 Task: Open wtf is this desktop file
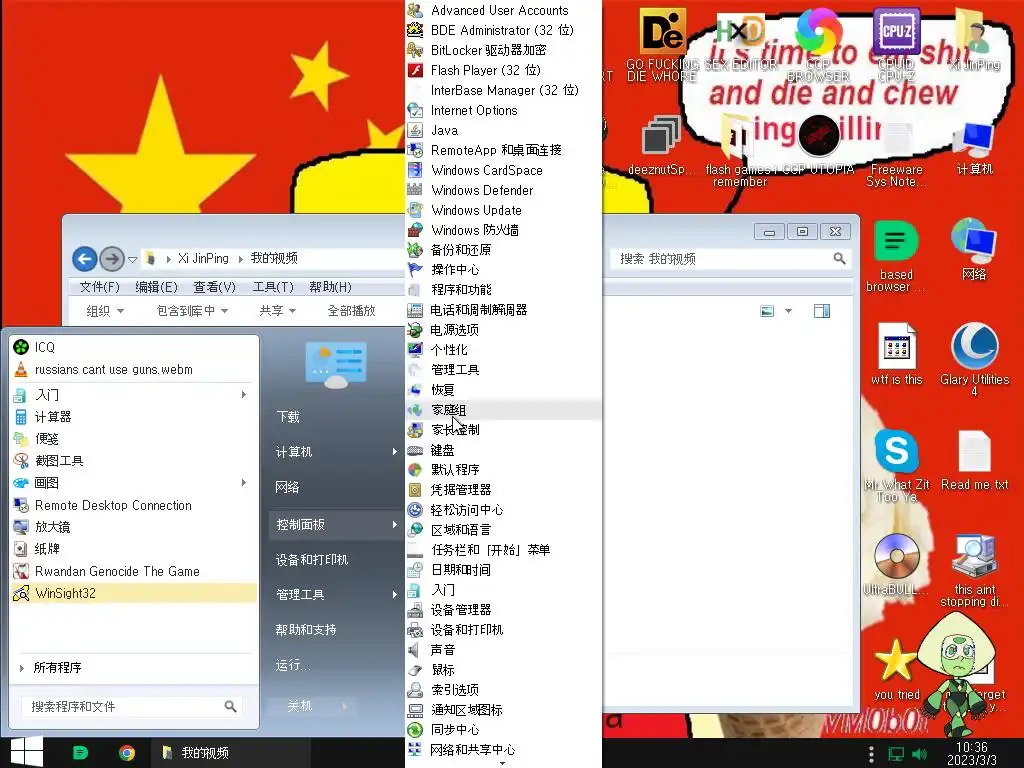tap(896, 354)
